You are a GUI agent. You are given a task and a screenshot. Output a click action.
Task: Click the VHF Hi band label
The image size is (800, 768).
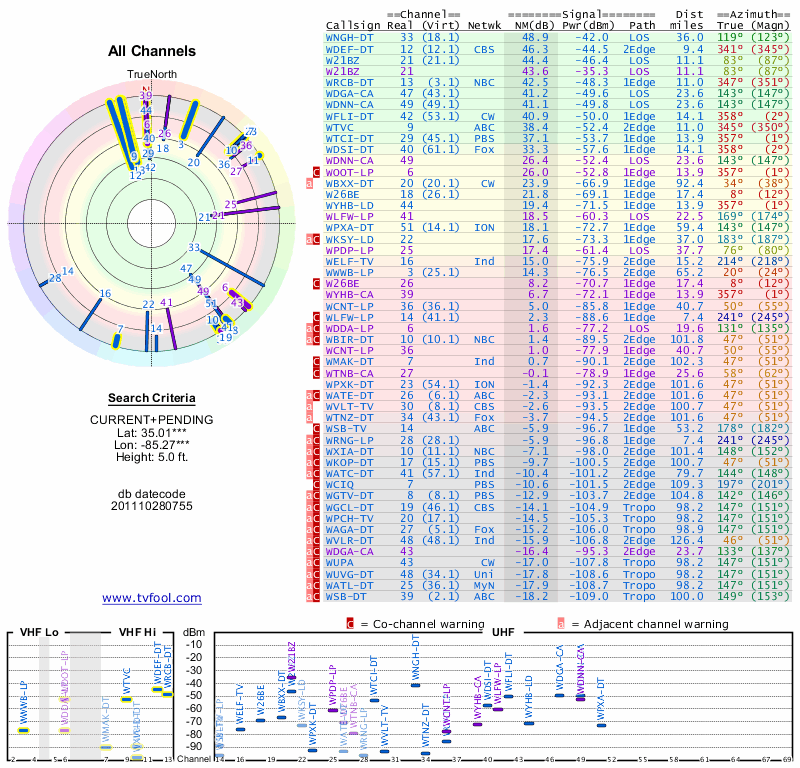click(x=138, y=632)
